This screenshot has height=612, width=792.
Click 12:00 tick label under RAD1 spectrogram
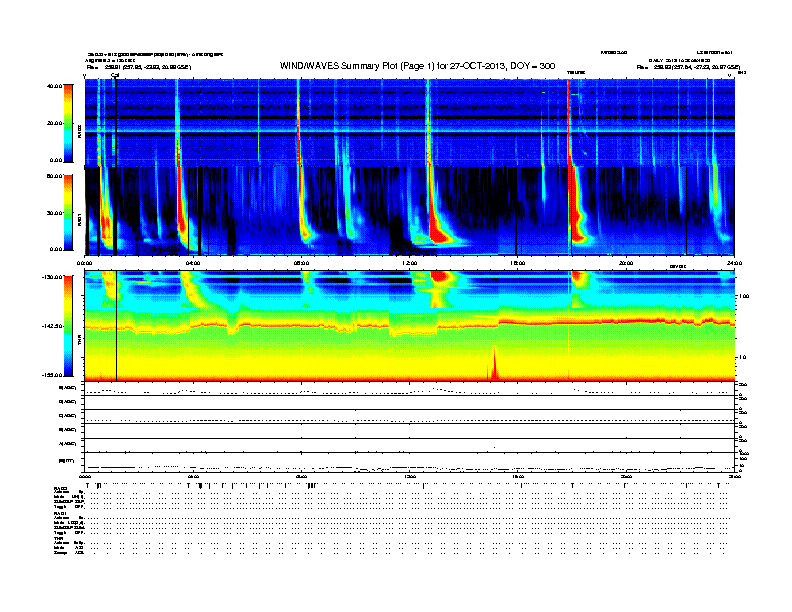point(410,263)
